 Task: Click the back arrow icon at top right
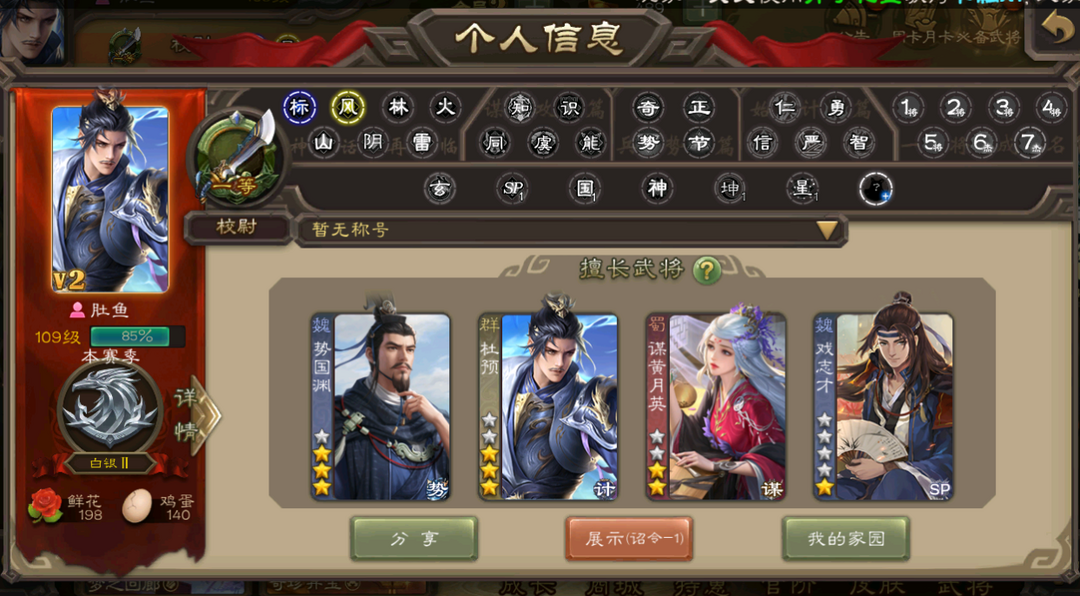tap(1053, 30)
